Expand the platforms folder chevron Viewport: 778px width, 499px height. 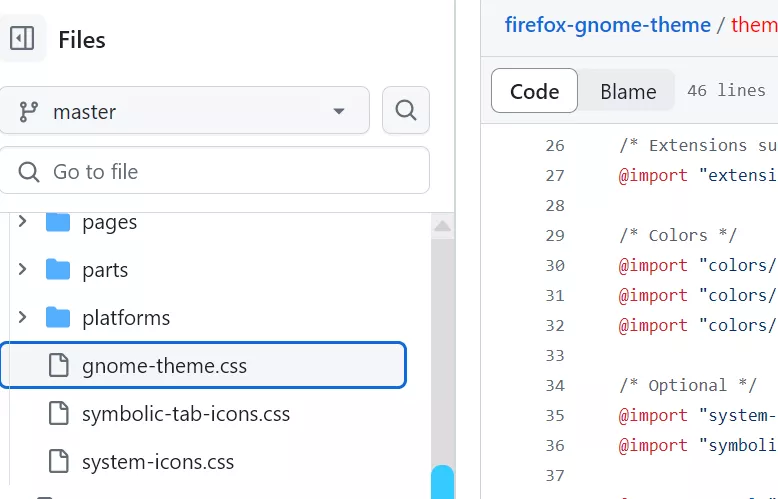[x=22, y=318]
